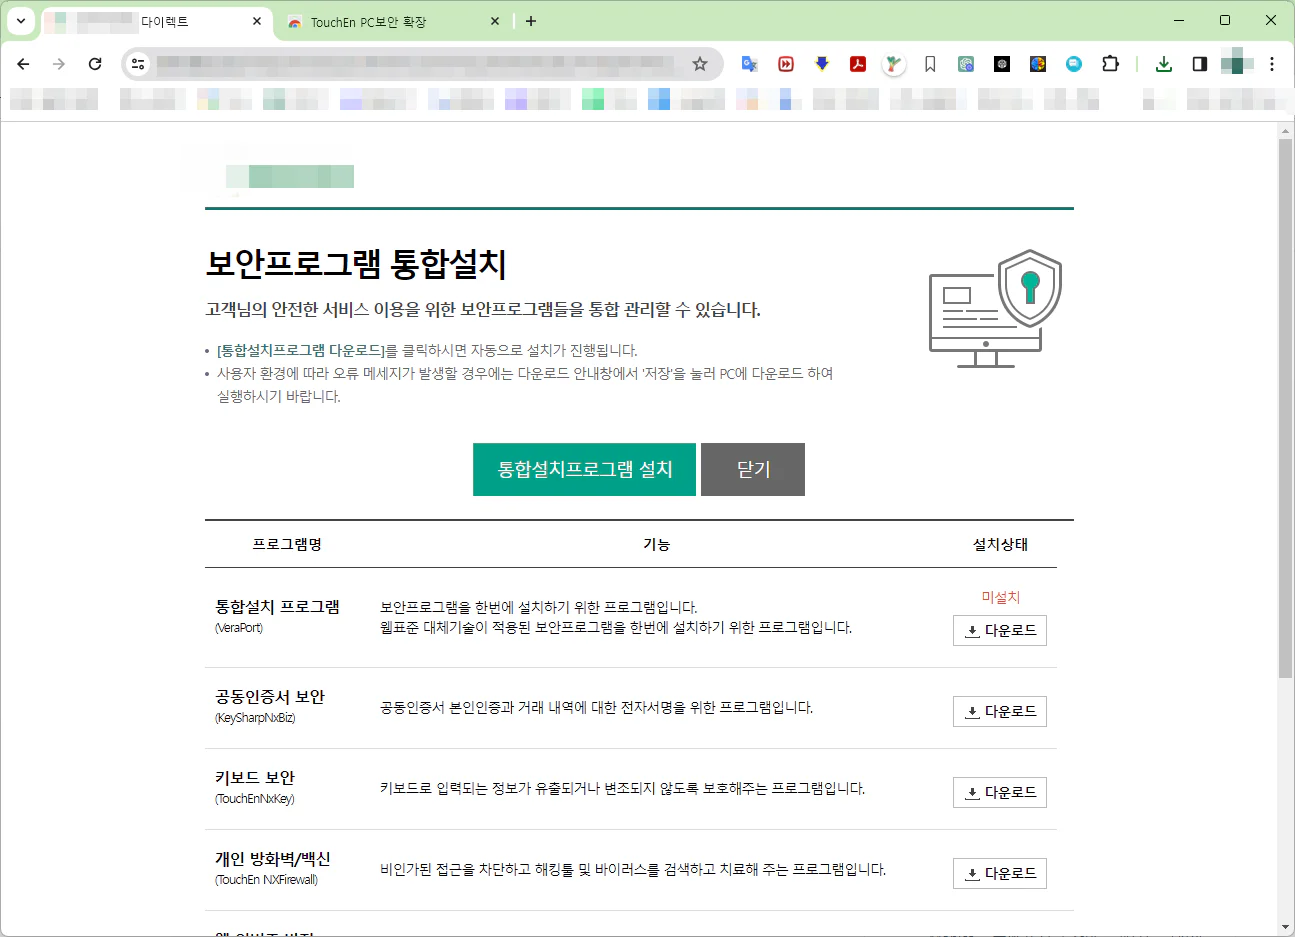The height and width of the screenshot is (937, 1295).
Task: Click the 개인 방화벽/백신 name text
Action: (272, 859)
